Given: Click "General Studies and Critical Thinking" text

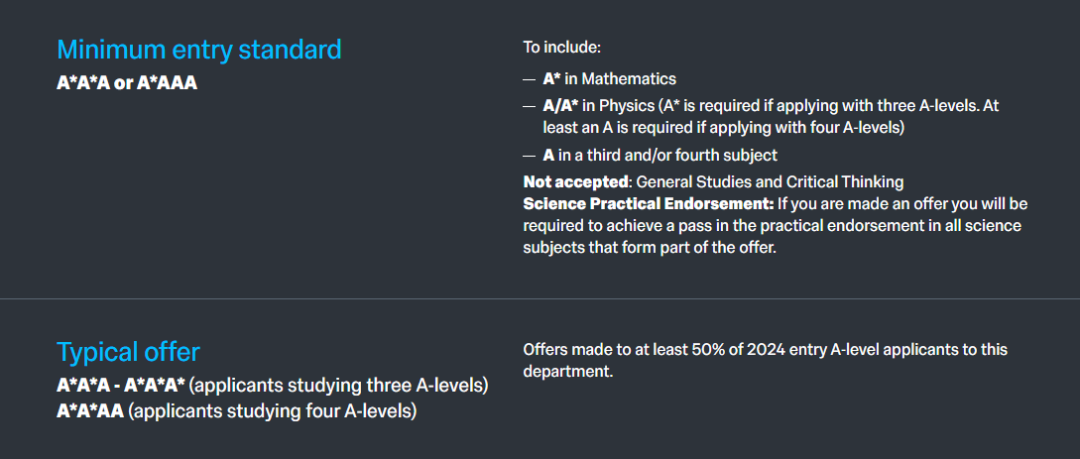Looking at the screenshot, I should tap(770, 182).
